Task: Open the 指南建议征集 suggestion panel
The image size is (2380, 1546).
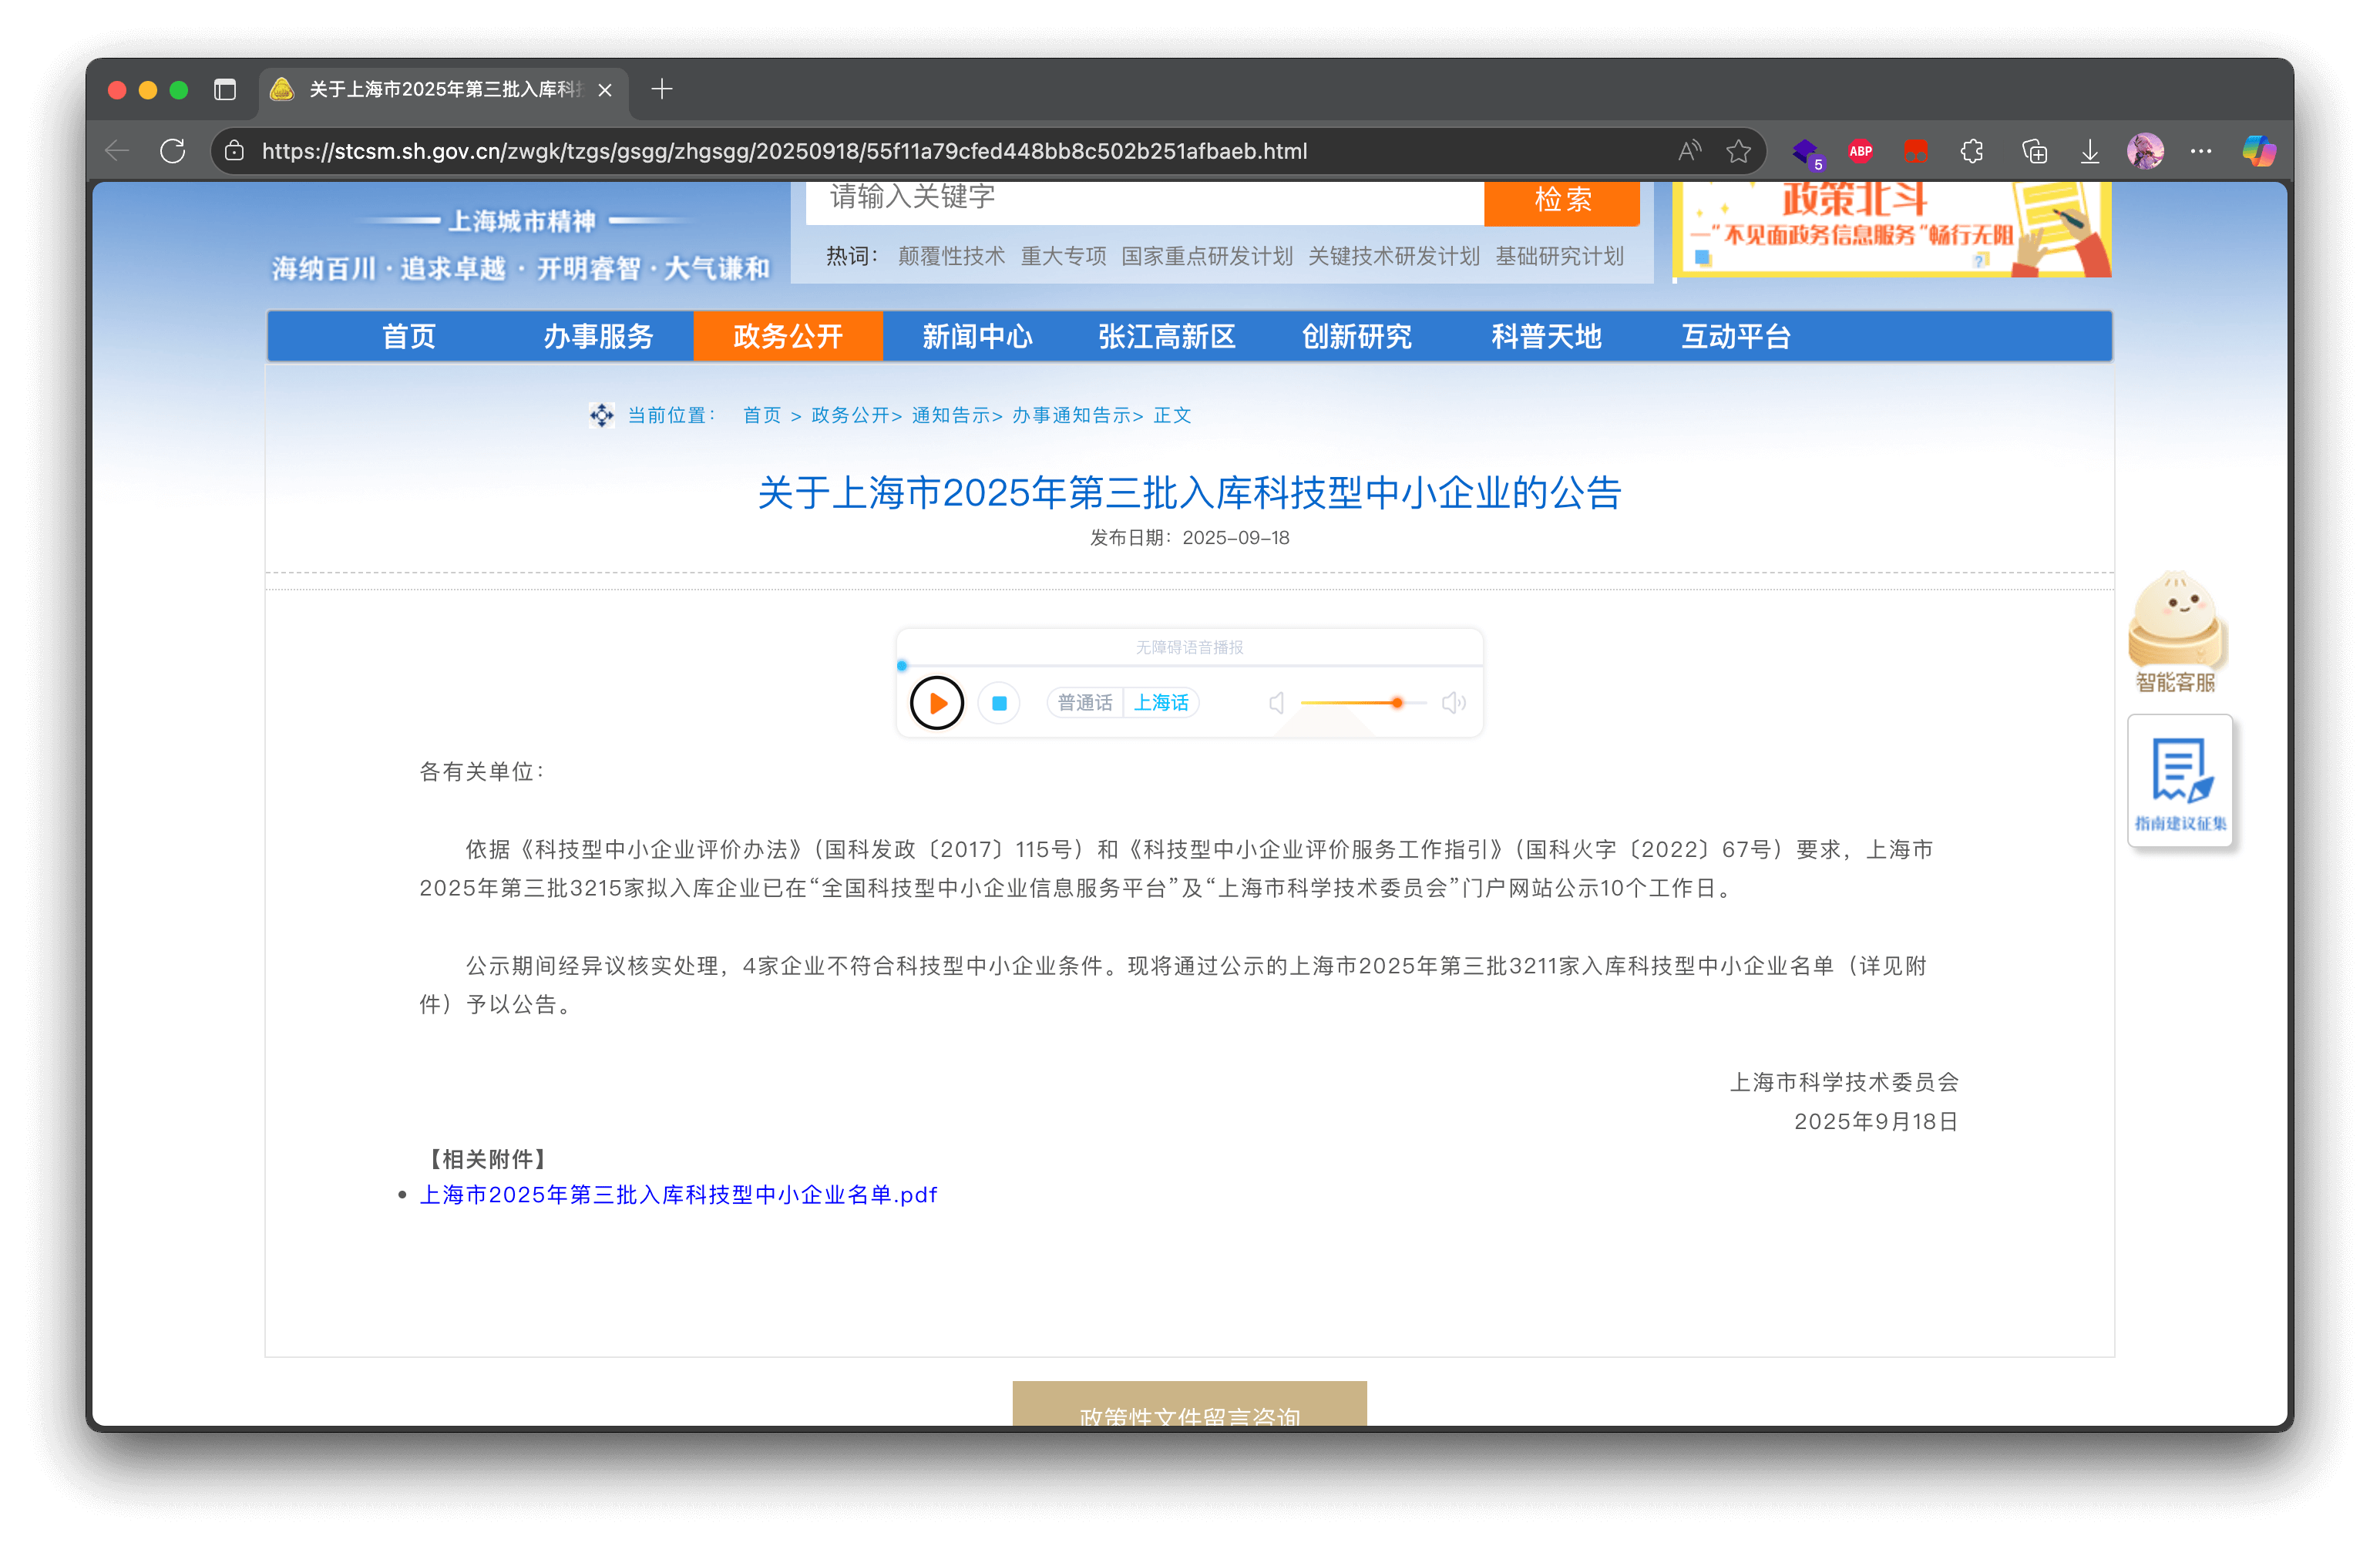Action: (x=2181, y=781)
